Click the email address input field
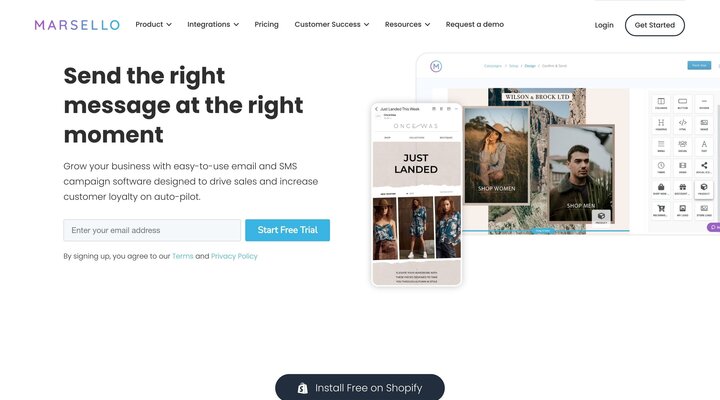Image resolution: width=720 pixels, height=400 pixels. tap(152, 230)
